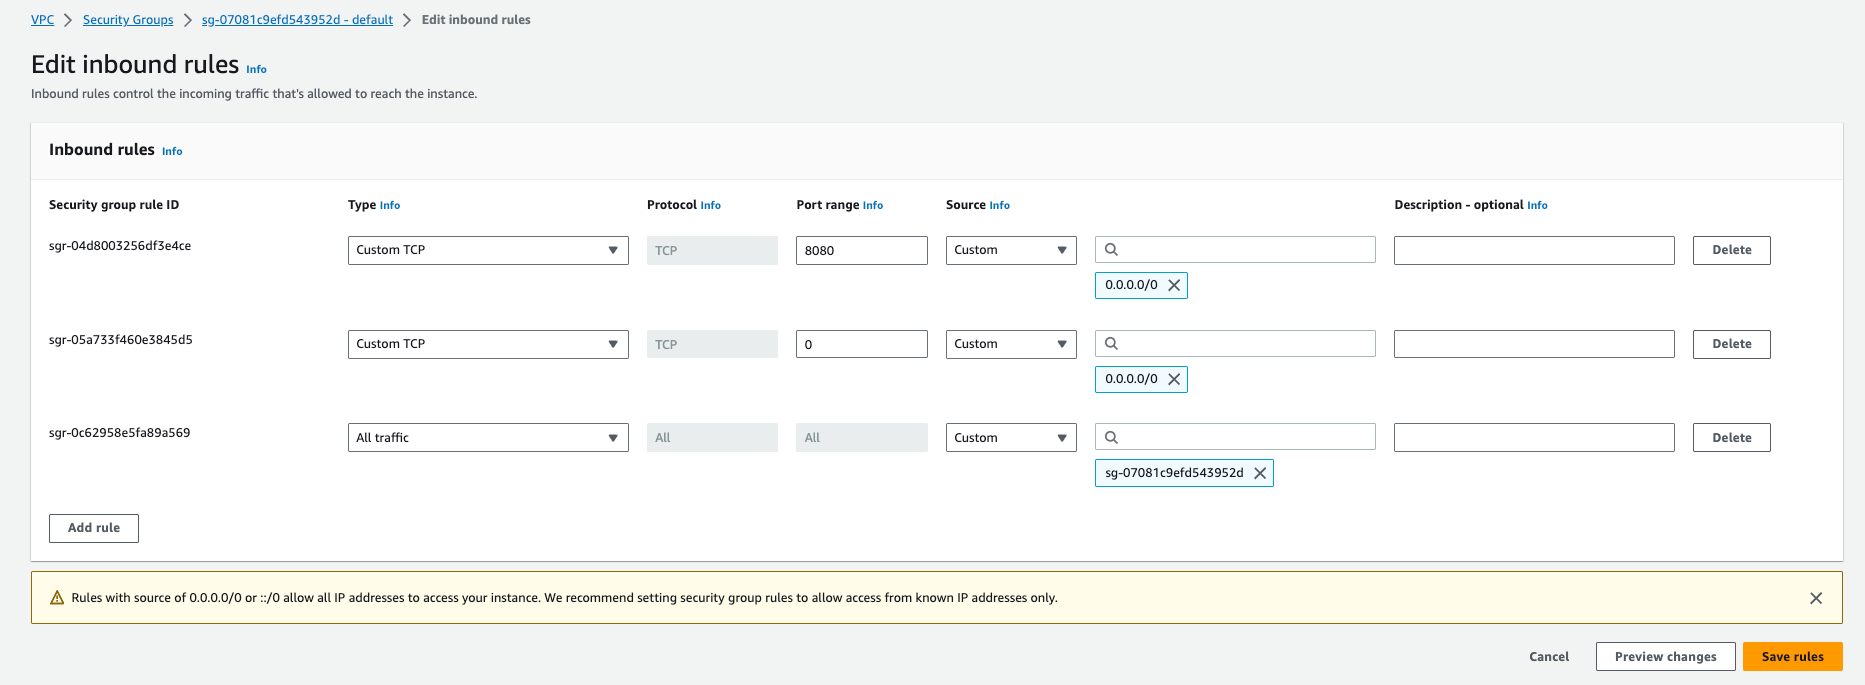Image resolution: width=1865 pixels, height=685 pixels.
Task: Remove the 0.0.0.0/0 source from port 8080 rule
Action: click(x=1174, y=285)
